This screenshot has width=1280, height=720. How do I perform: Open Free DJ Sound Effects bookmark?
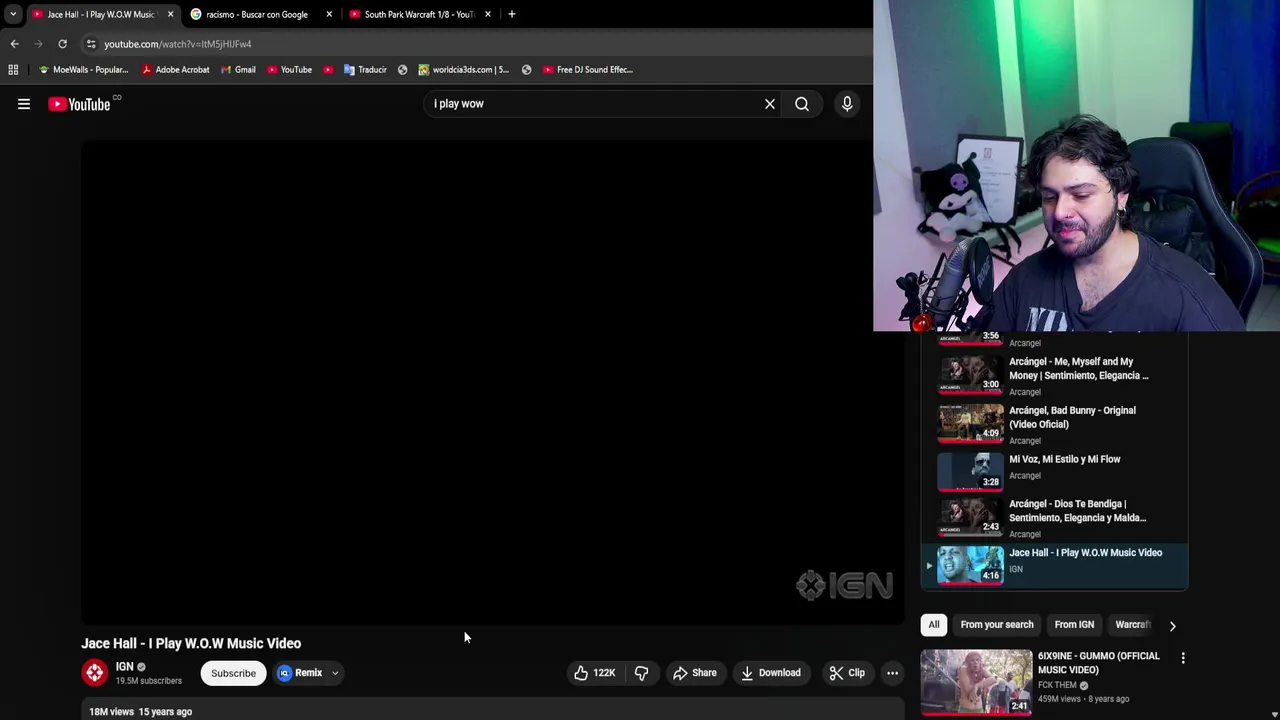pyautogui.click(x=588, y=70)
